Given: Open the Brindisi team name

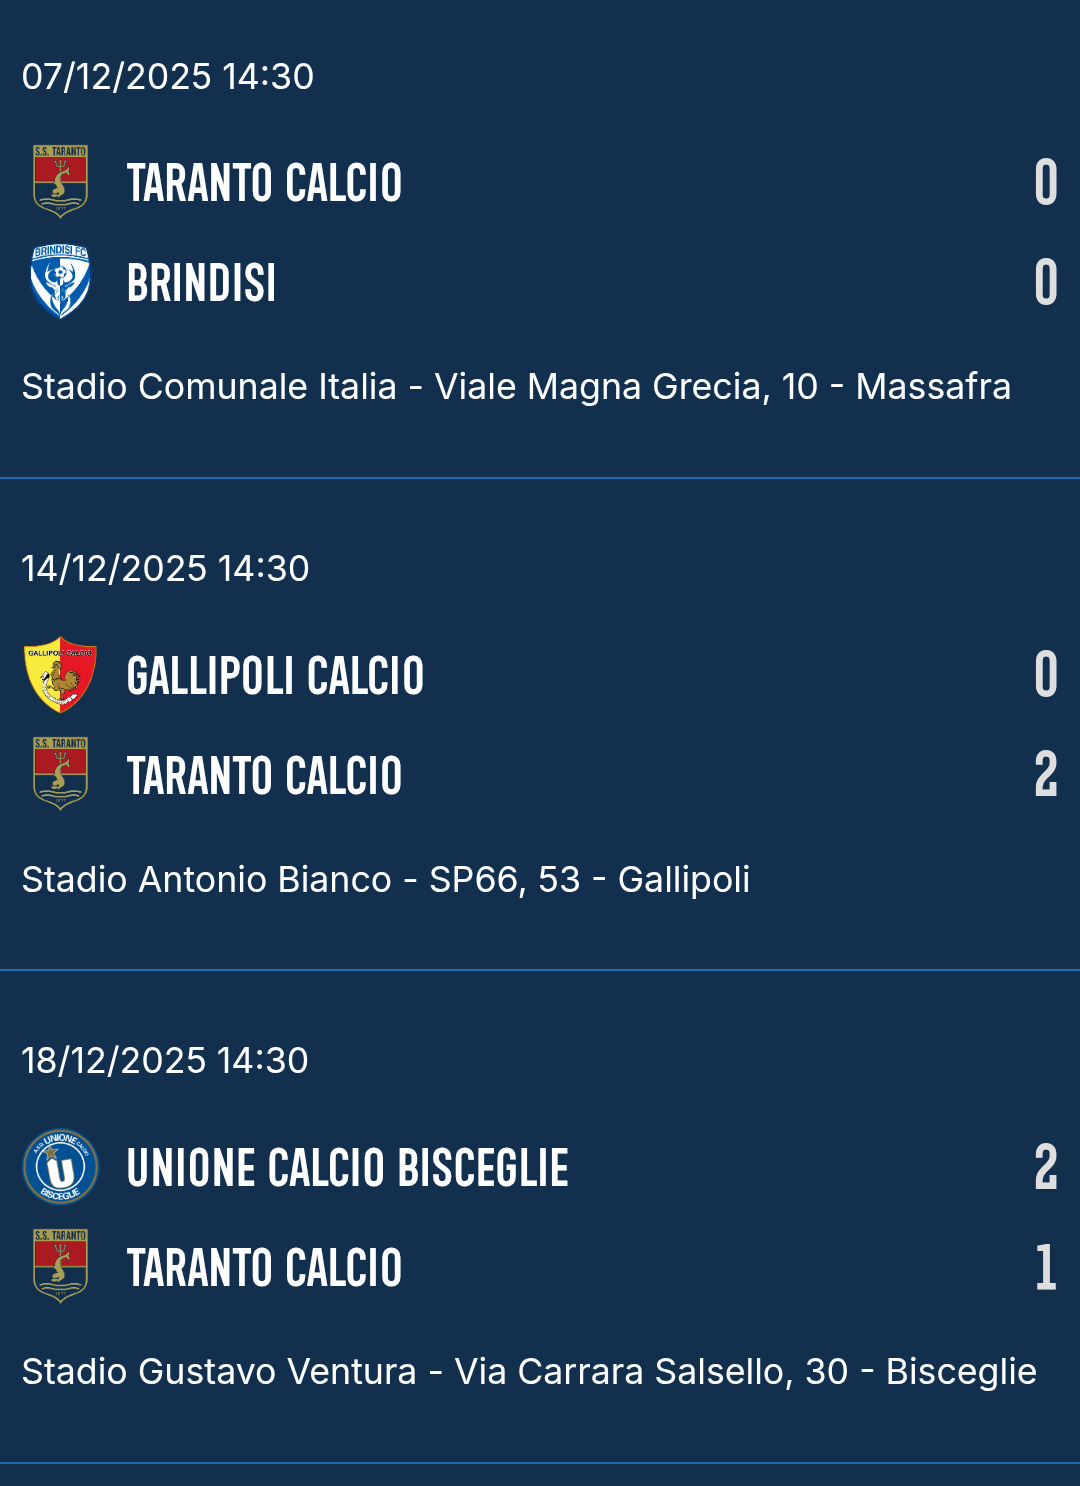Looking at the screenshot, I should pos(201,283).
